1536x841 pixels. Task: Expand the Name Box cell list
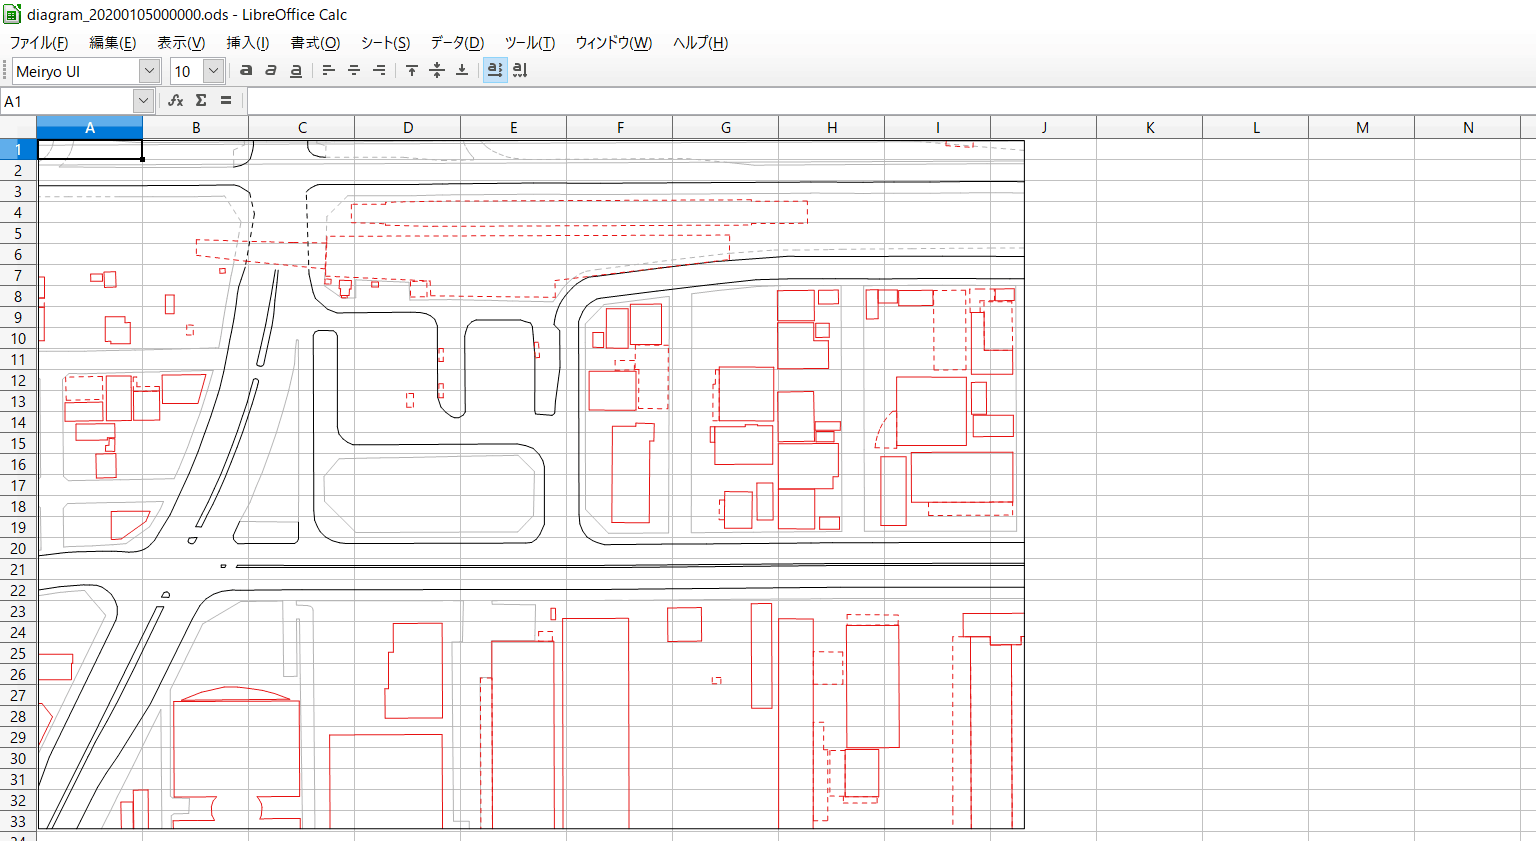tap(143, 101)
